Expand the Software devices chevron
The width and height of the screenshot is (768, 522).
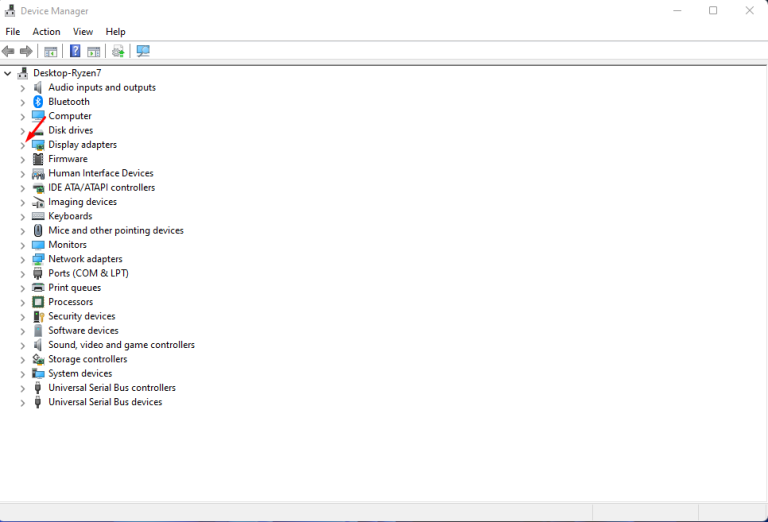click(23, 331)
